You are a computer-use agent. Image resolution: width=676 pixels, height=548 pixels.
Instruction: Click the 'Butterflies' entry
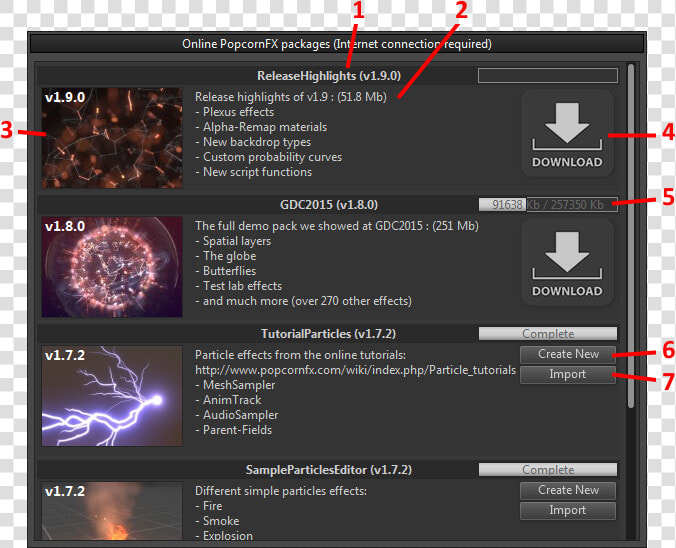pos(225,271)
